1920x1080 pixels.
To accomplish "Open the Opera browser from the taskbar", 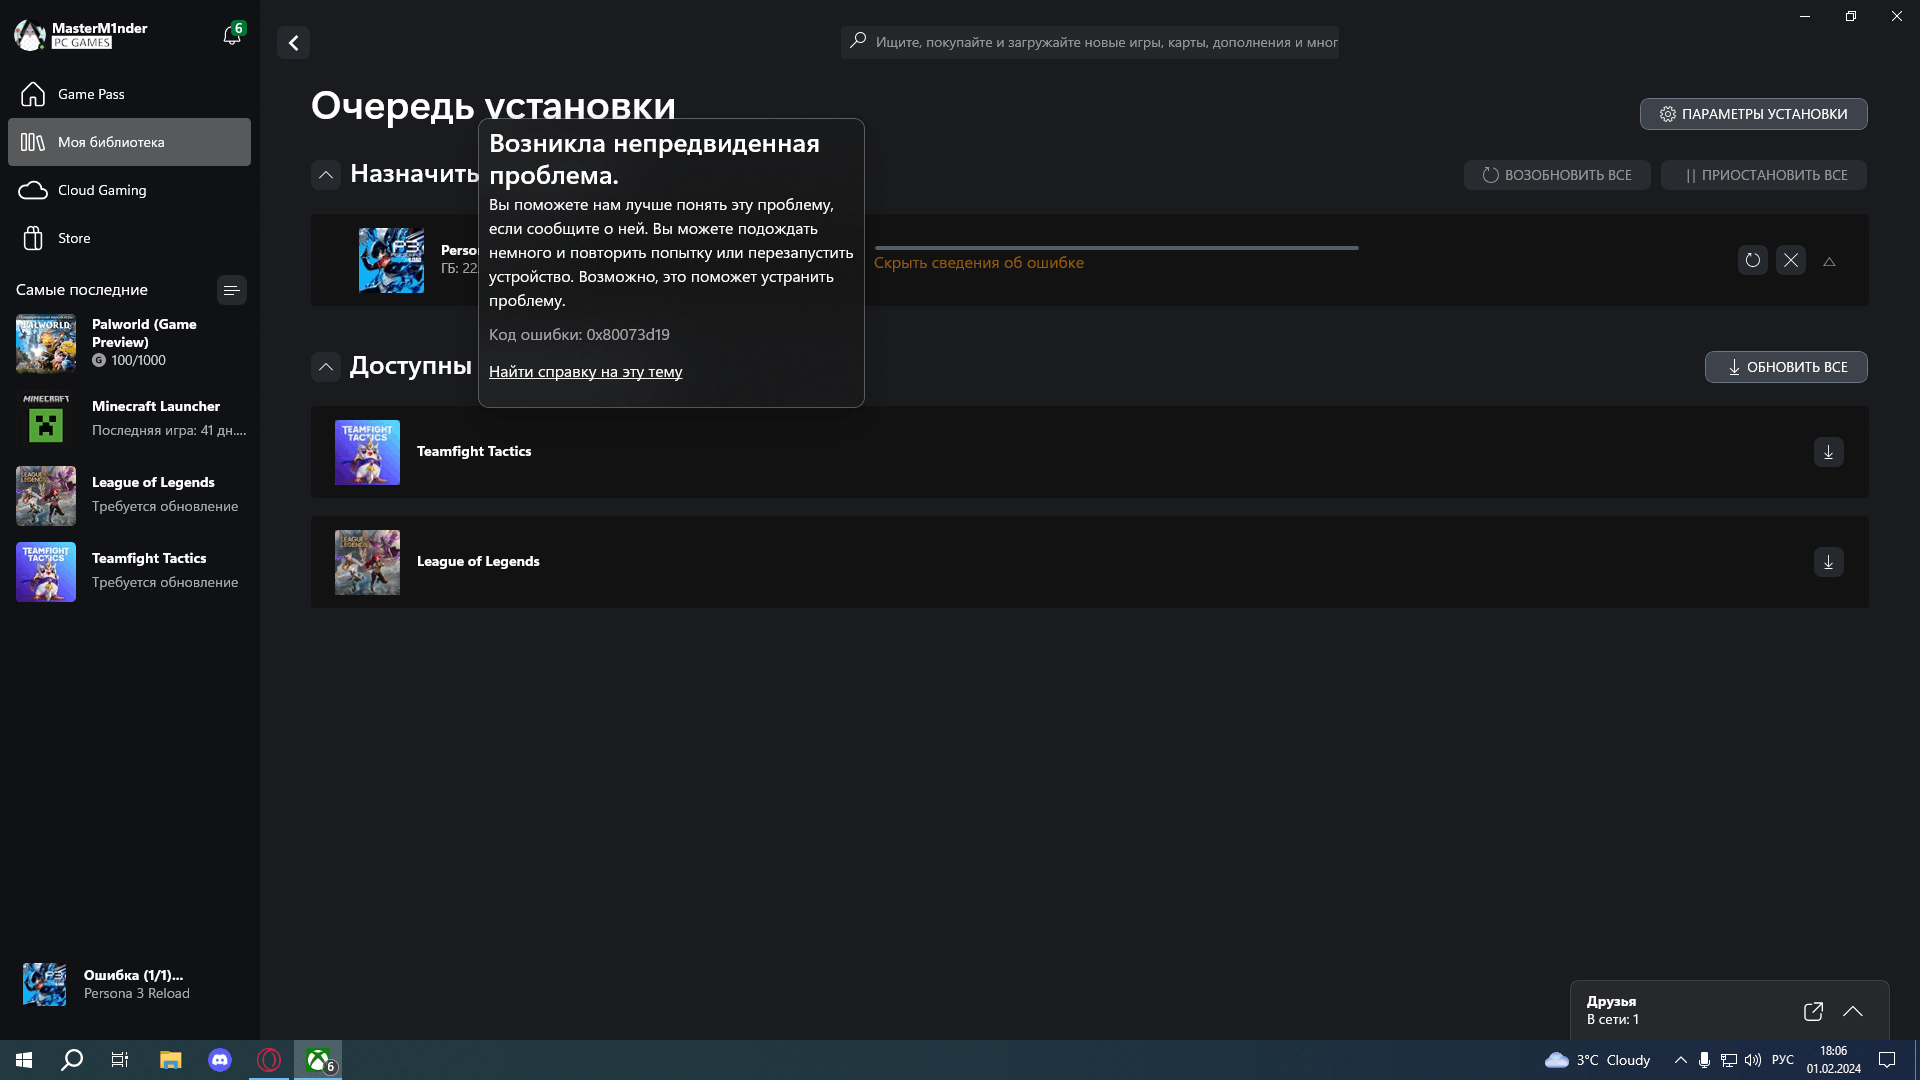I will pyautogui.click(x=269, y=1060).
